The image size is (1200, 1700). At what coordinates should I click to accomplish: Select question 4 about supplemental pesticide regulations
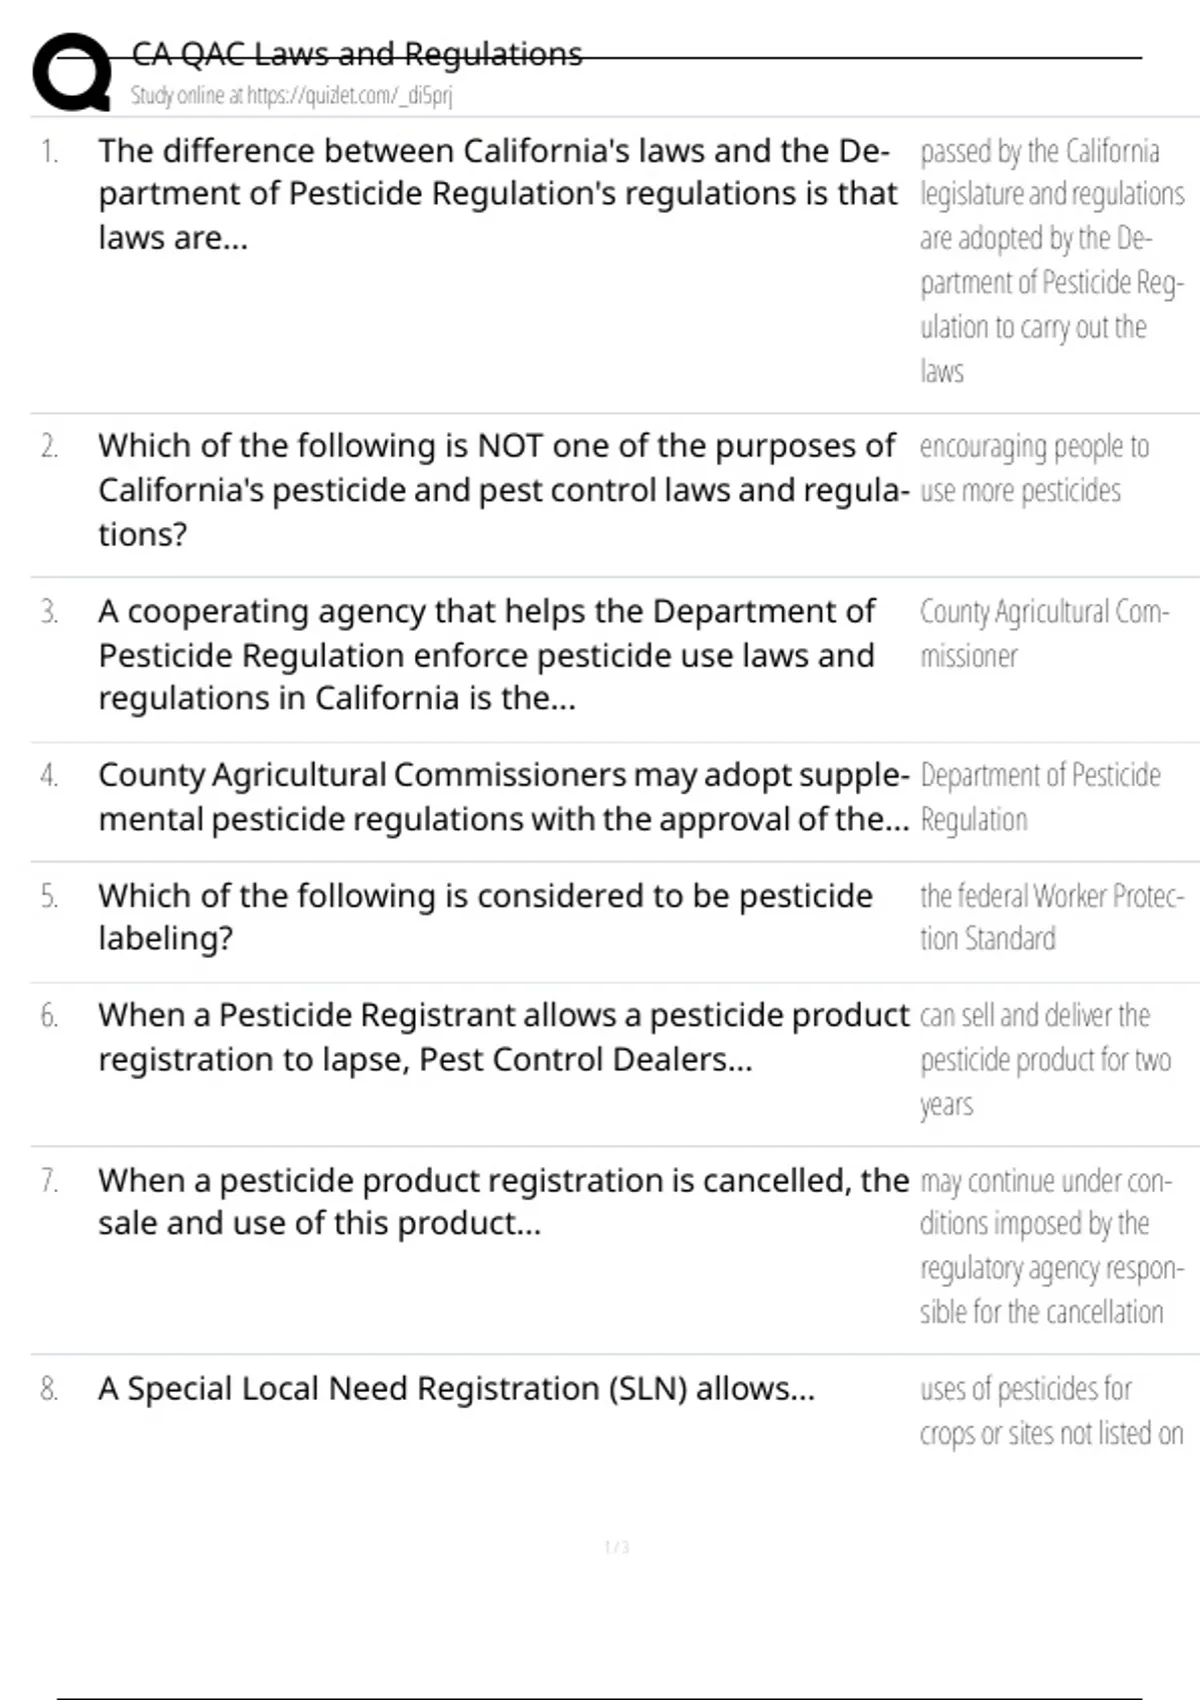pos(503,797)
